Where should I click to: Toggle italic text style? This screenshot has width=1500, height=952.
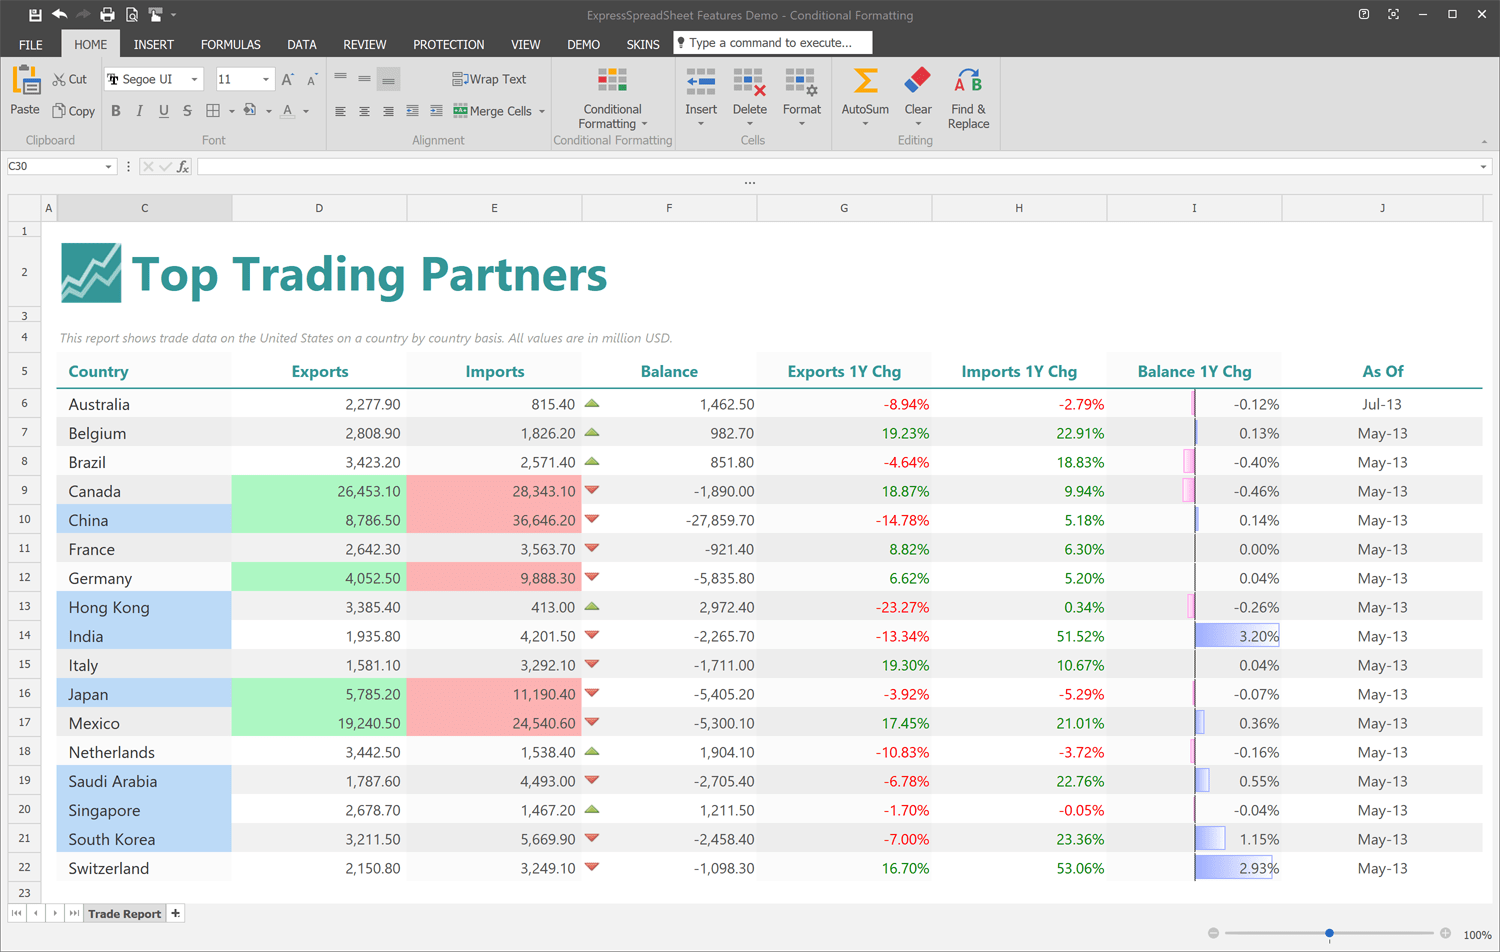[x=140, y=111]
